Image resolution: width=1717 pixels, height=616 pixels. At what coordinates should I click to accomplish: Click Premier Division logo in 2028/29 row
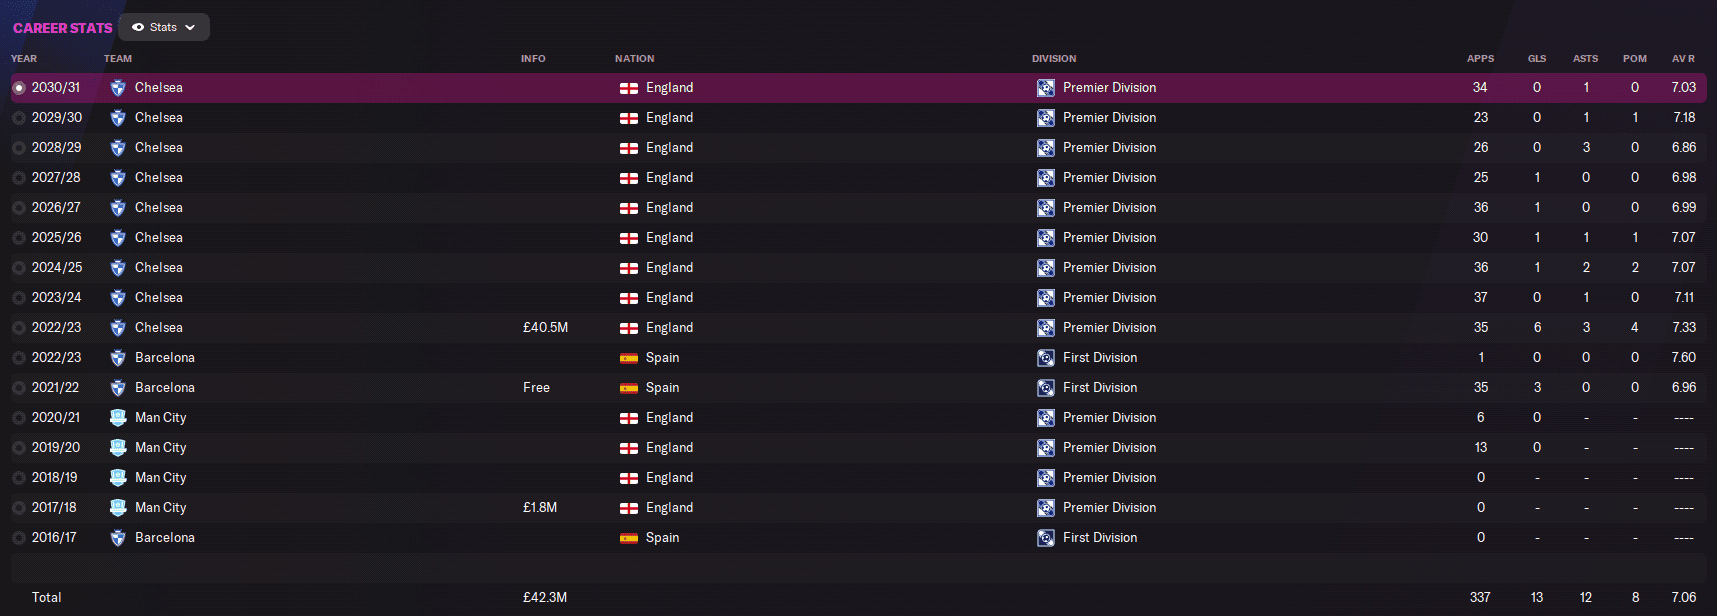pyautogui.click(x=1045, y=148)
